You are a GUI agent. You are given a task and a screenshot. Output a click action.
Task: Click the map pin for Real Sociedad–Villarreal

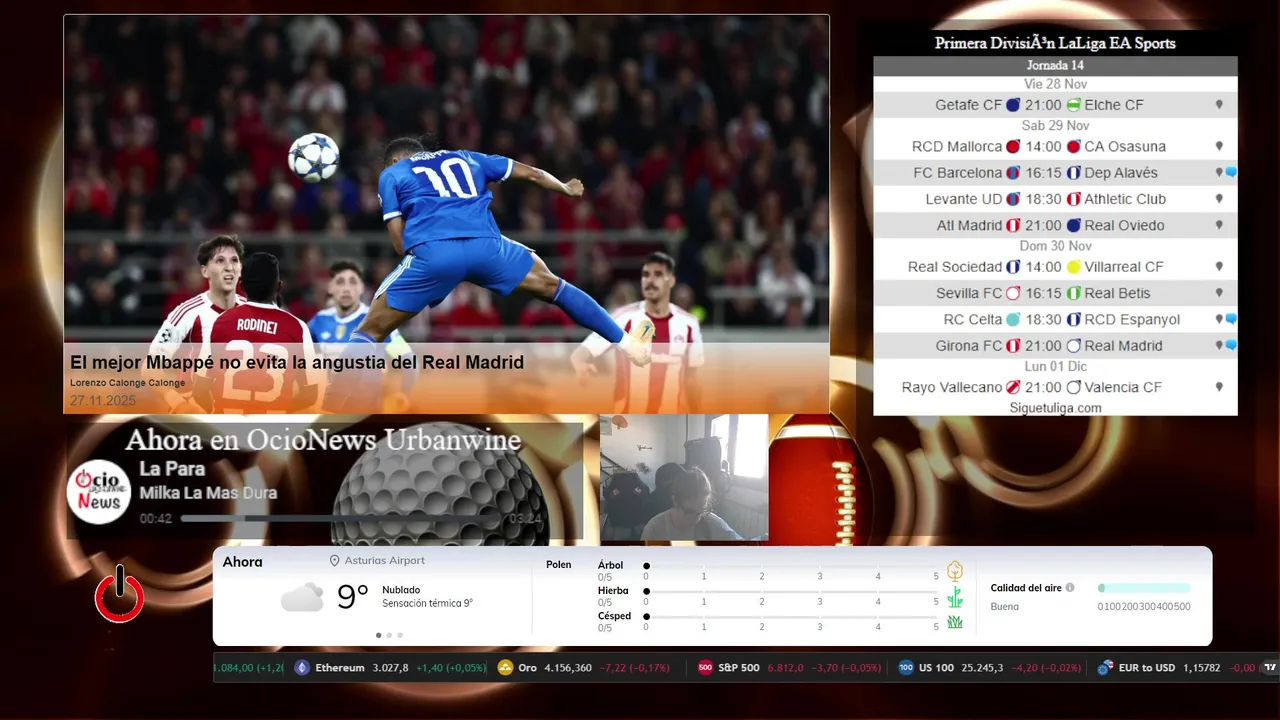coord(1219,267)
